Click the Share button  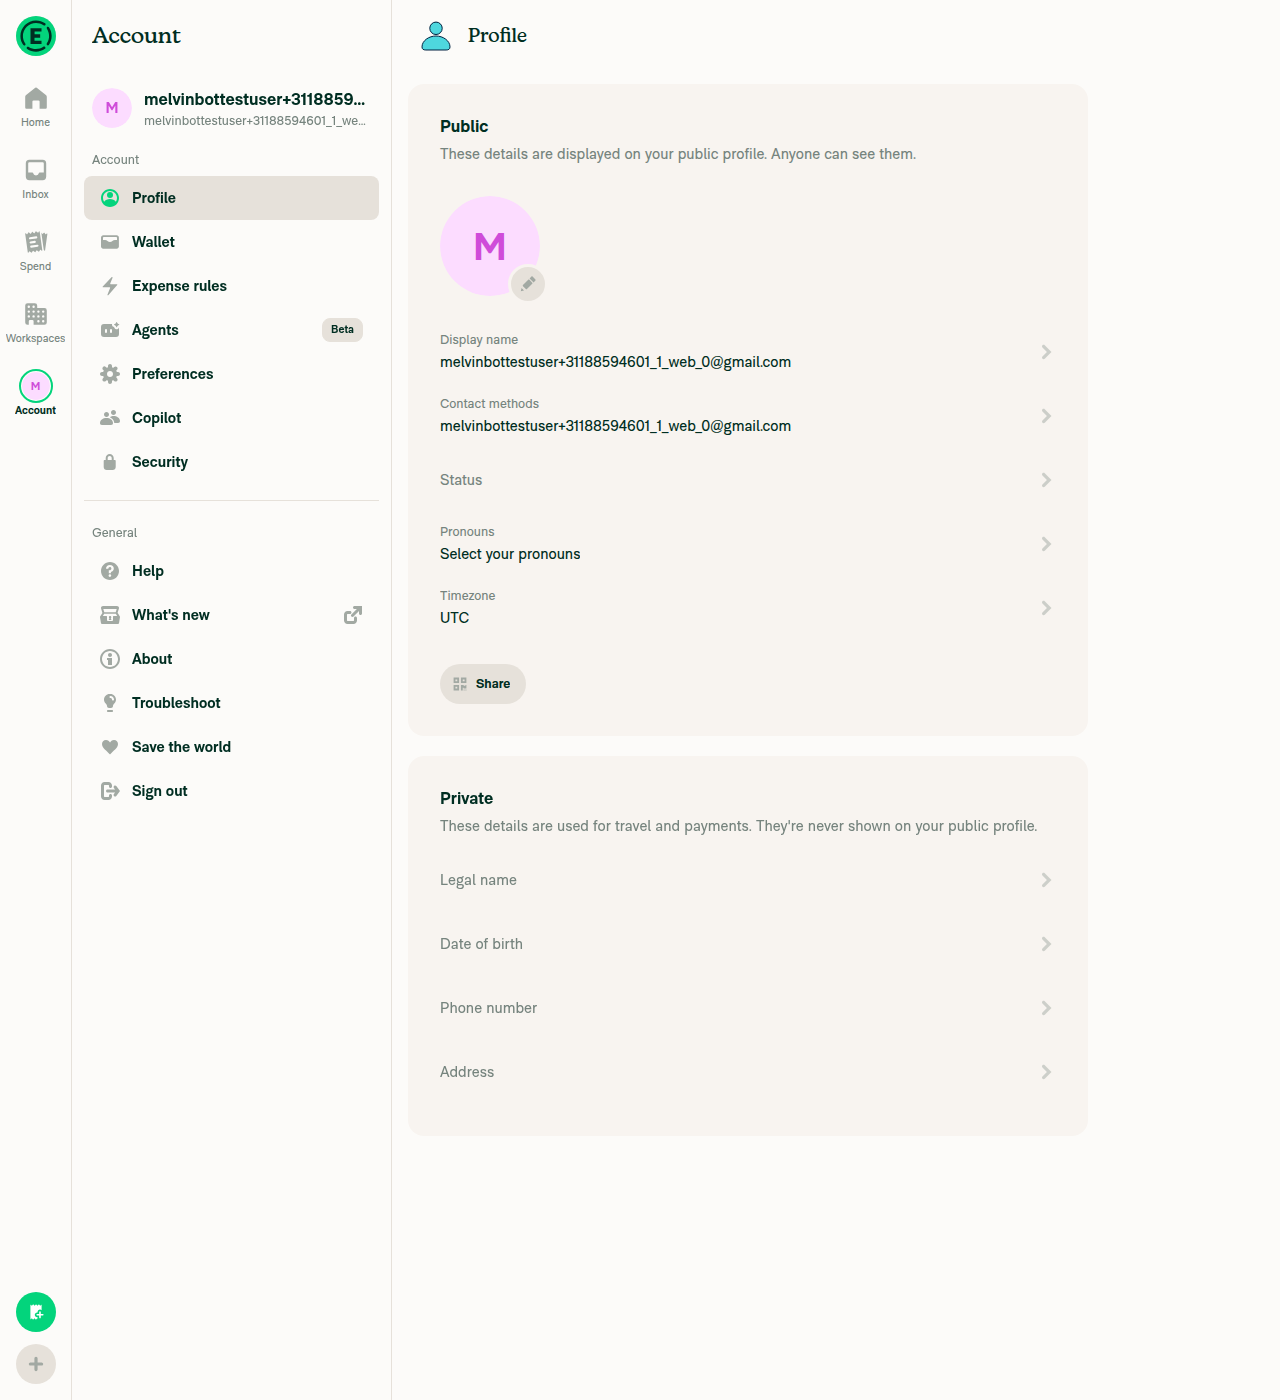point(483,684)
